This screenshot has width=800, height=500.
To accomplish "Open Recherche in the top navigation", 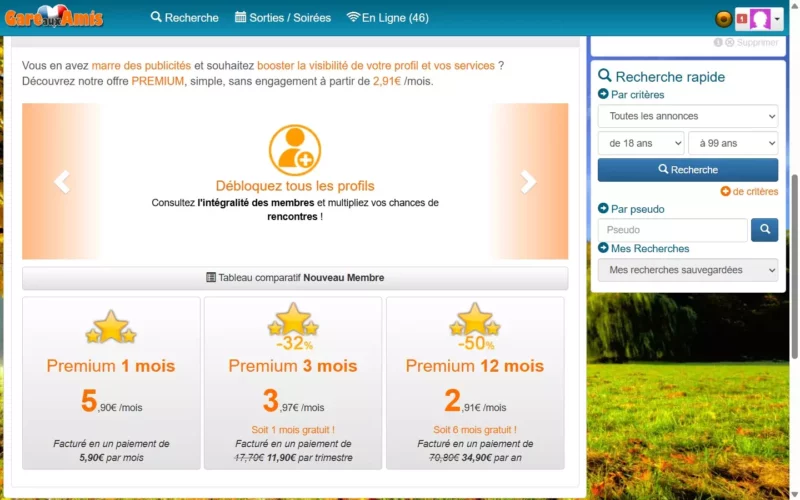I will 184,17.
